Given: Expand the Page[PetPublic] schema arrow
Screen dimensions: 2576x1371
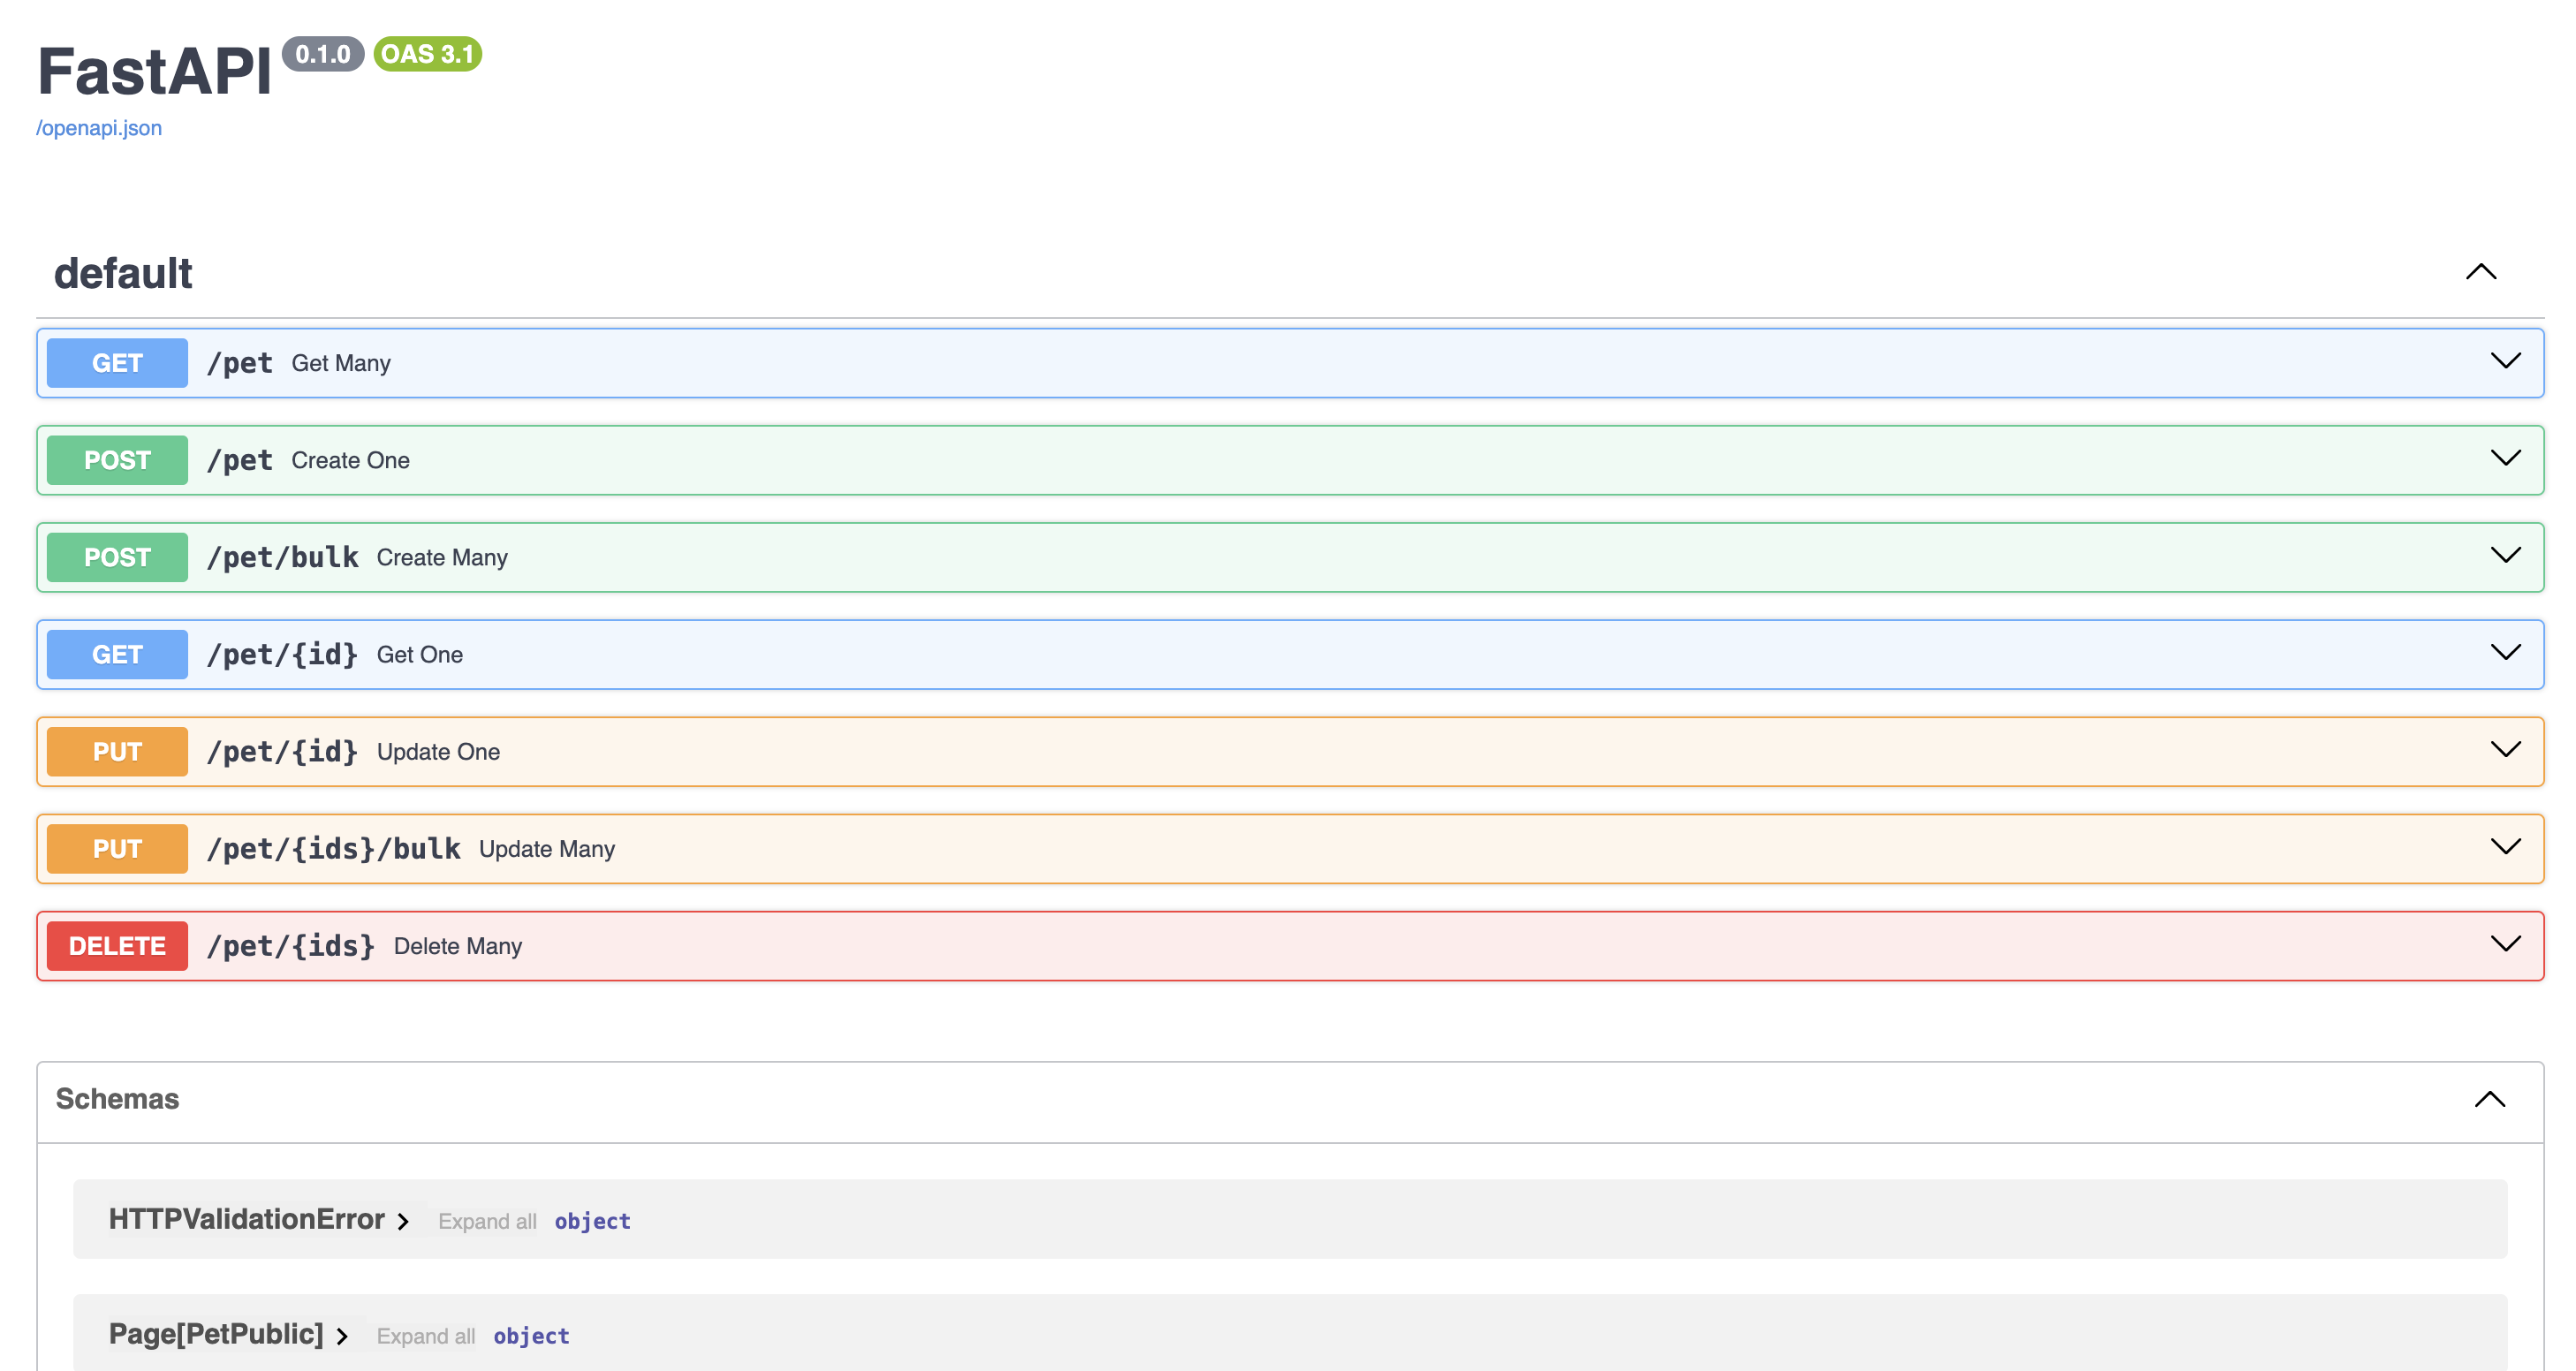Looking at the screenshot, I should 342,1336.
